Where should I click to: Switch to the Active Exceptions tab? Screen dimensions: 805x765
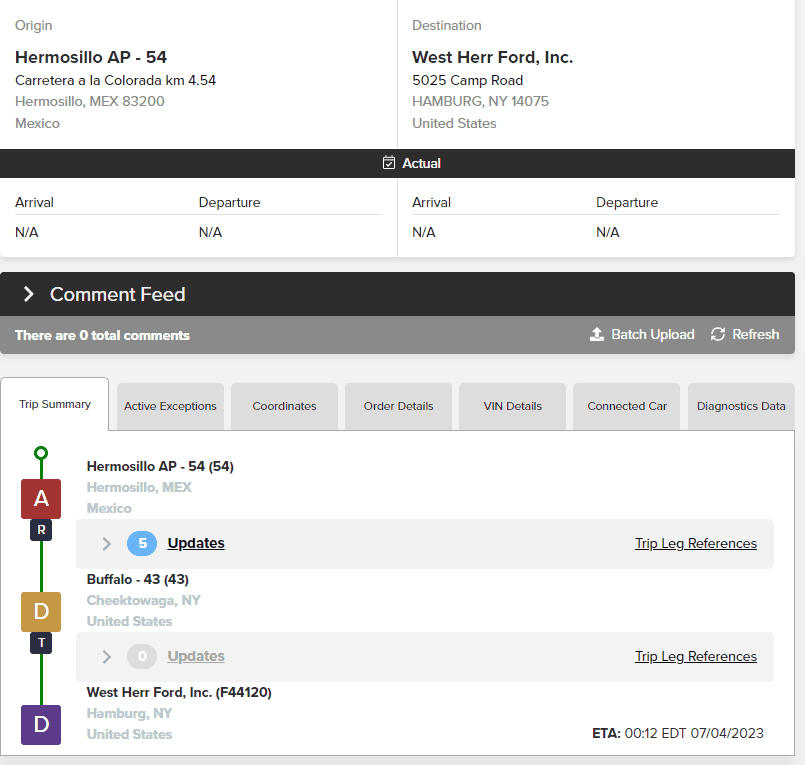(170, 406)
